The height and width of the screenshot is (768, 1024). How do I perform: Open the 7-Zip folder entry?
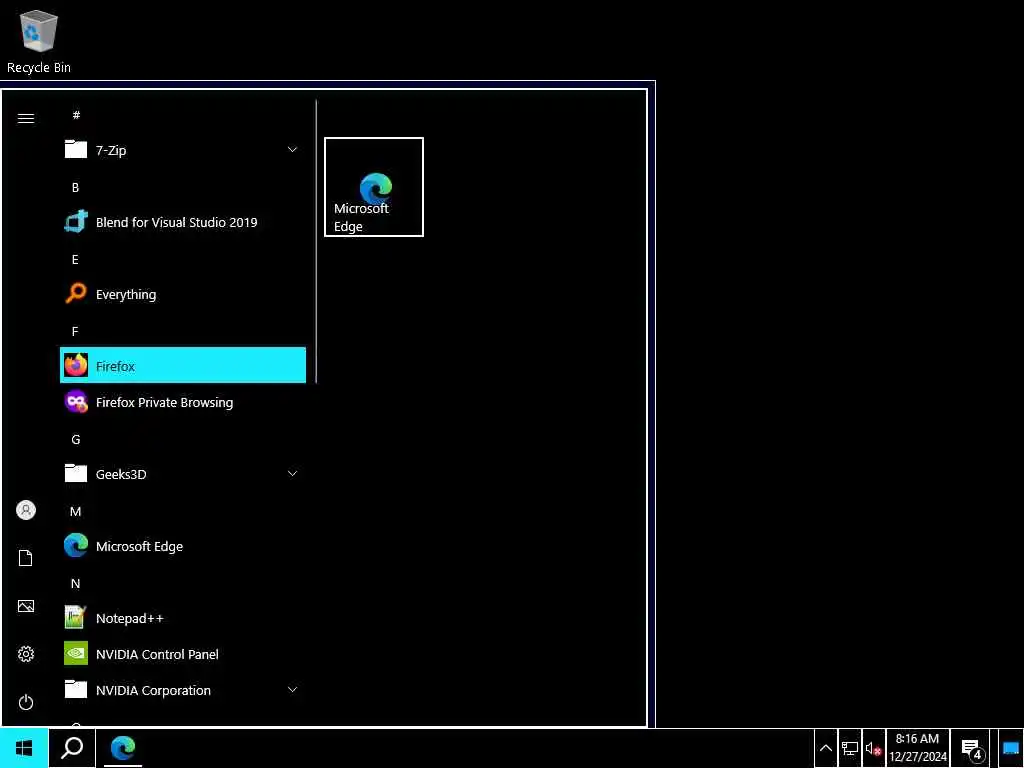(183, 150)
